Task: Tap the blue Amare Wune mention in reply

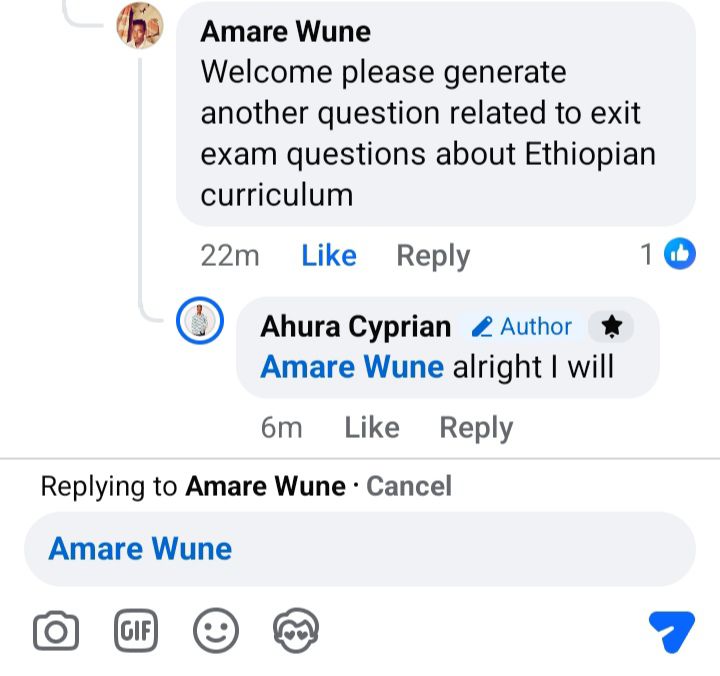Action: click(x=352, y=367)
